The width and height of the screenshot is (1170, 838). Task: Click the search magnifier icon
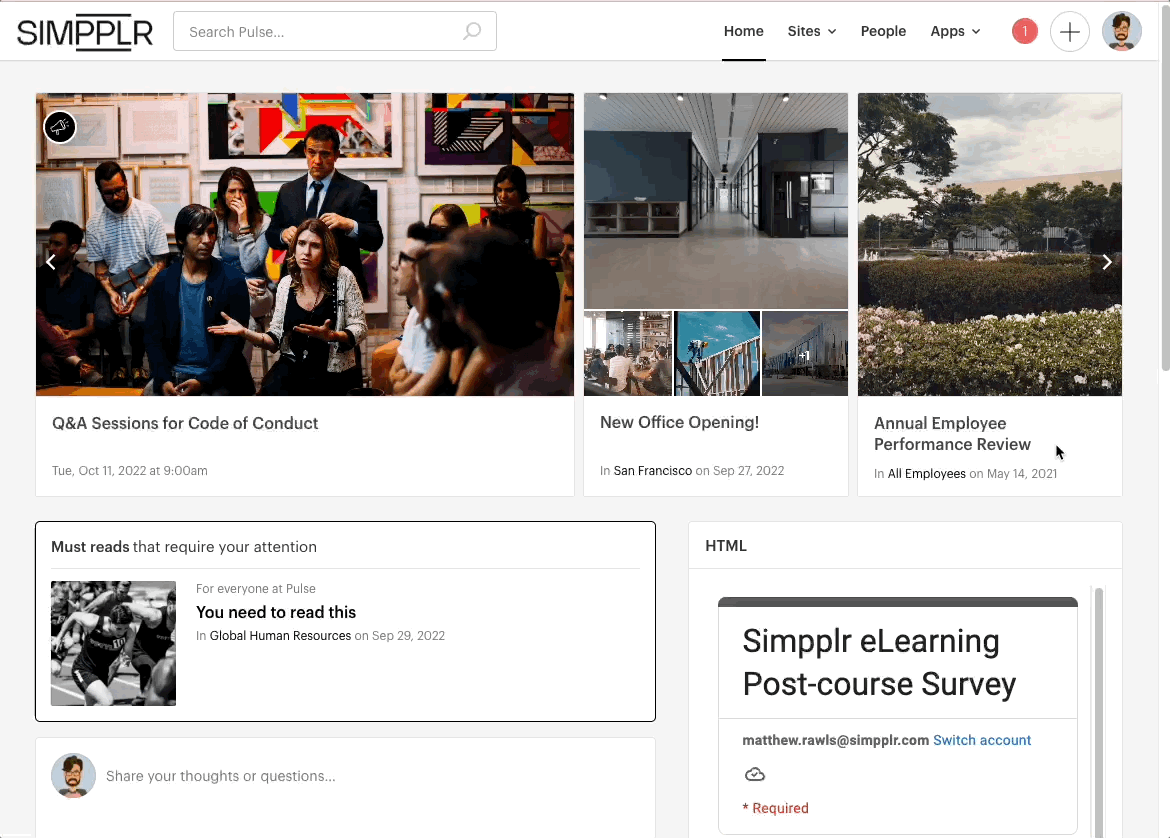[472, 32]
